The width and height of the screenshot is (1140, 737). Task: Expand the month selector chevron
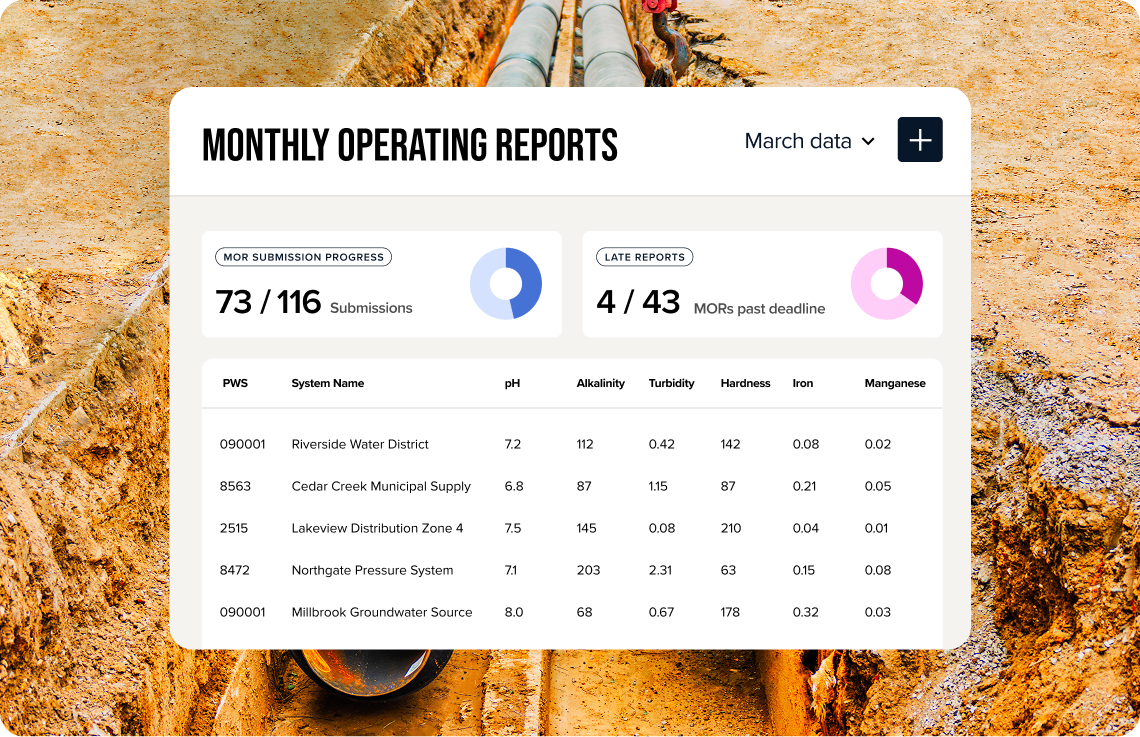(867, 142)
